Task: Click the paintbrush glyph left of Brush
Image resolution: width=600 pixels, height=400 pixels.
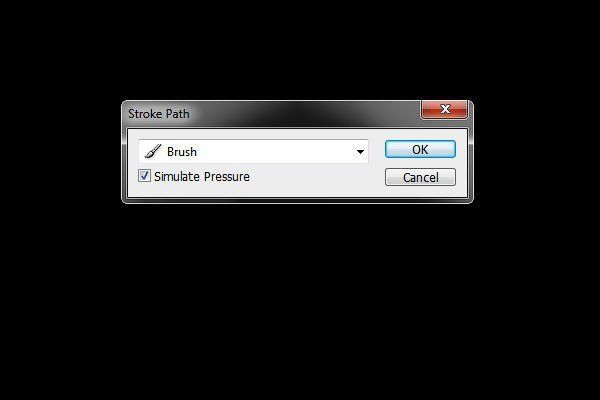Action: tap(153, 151)
